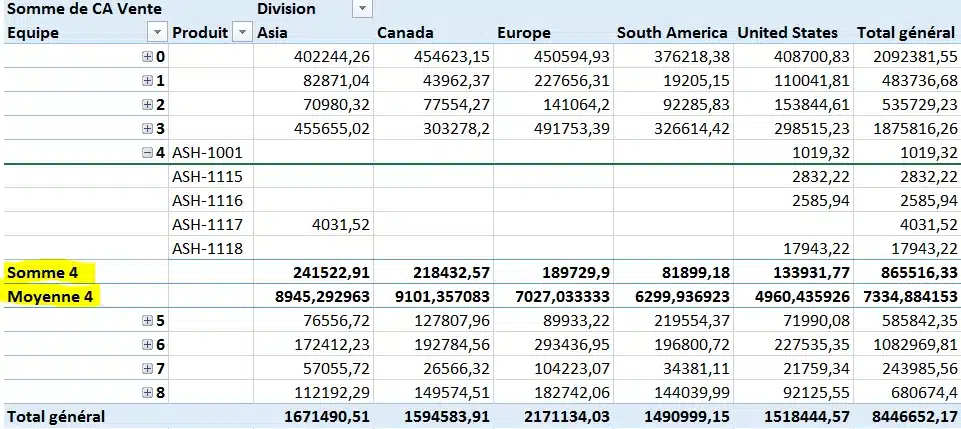Image resolution: width=961 pixels, height=429 pixels.
Task: Expand Equipe group 2
Action: click(x=147, y=104)
